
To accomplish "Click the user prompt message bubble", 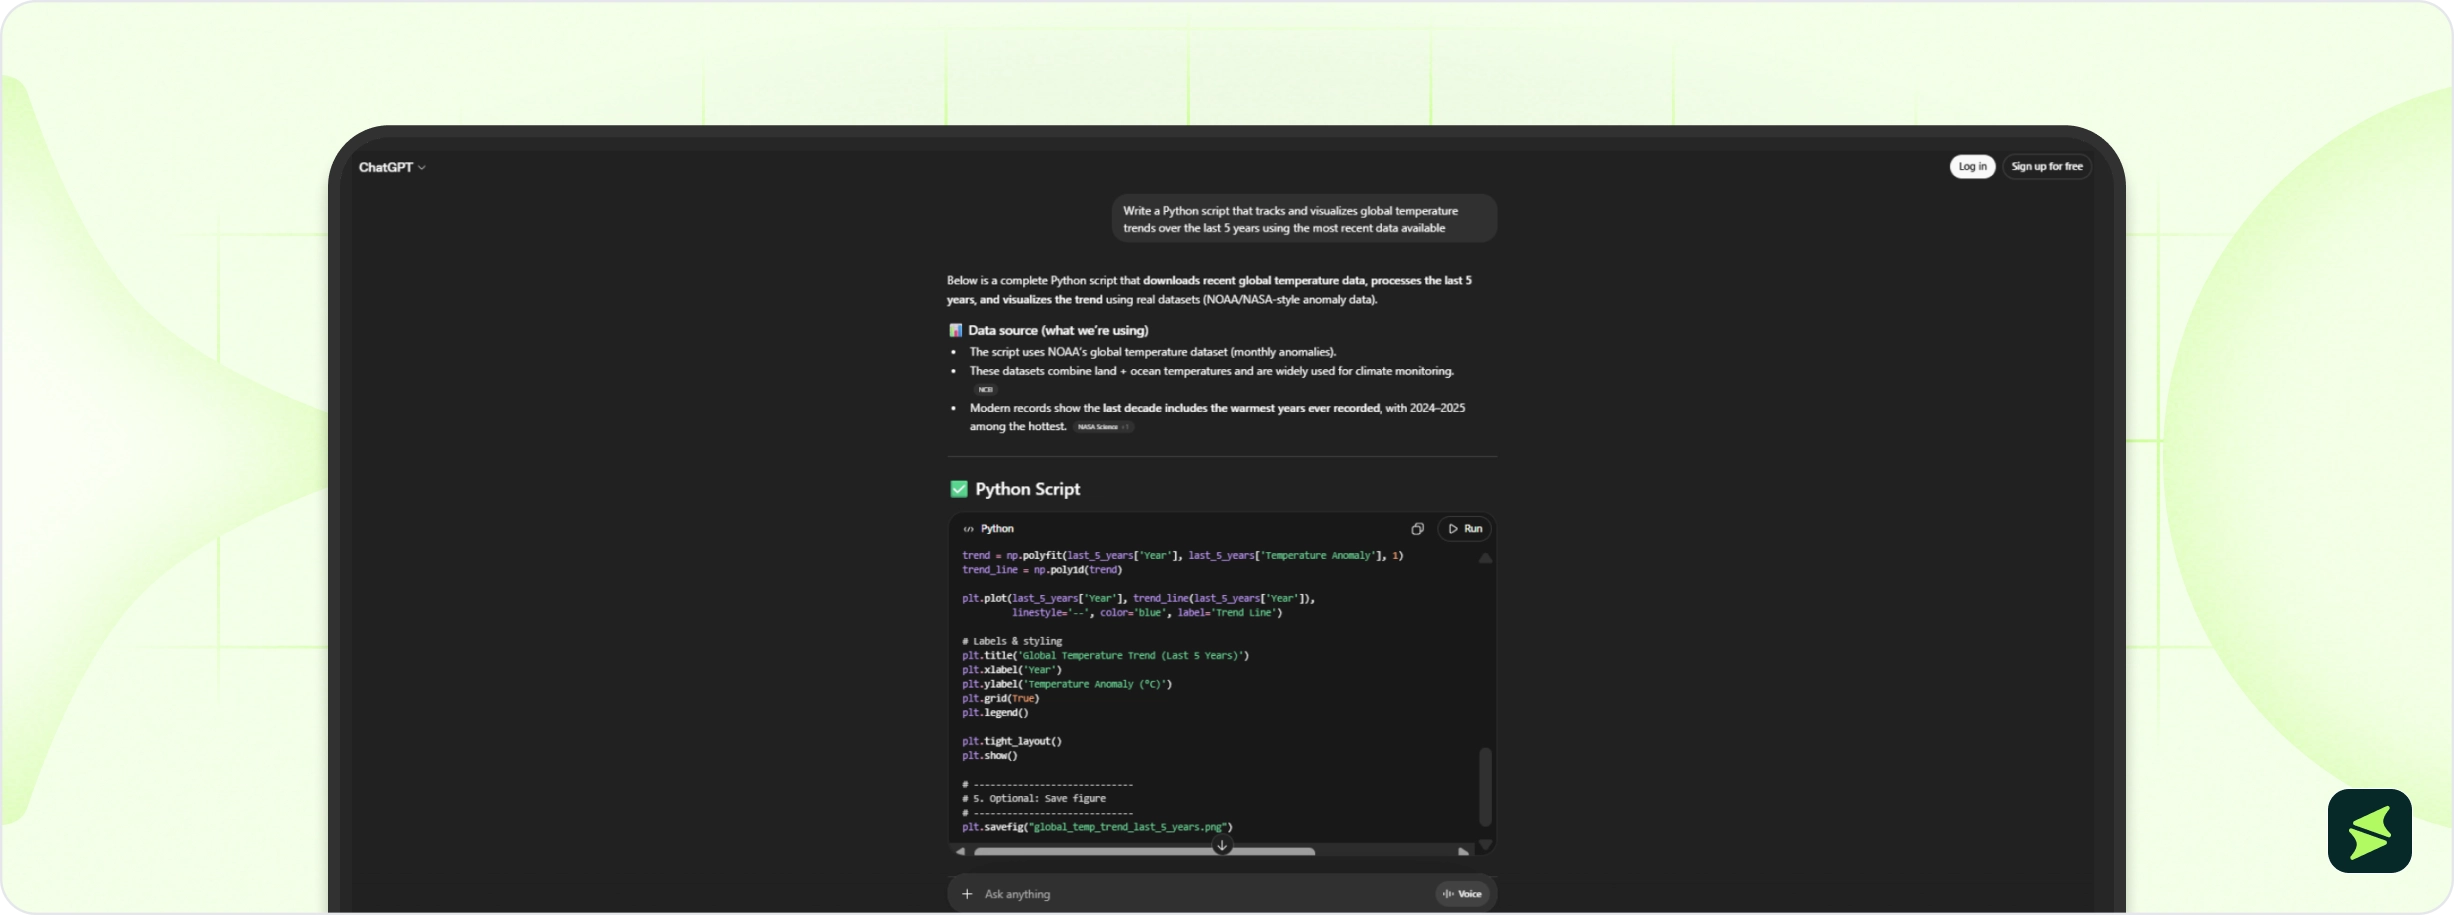I will pos(1304,219).
